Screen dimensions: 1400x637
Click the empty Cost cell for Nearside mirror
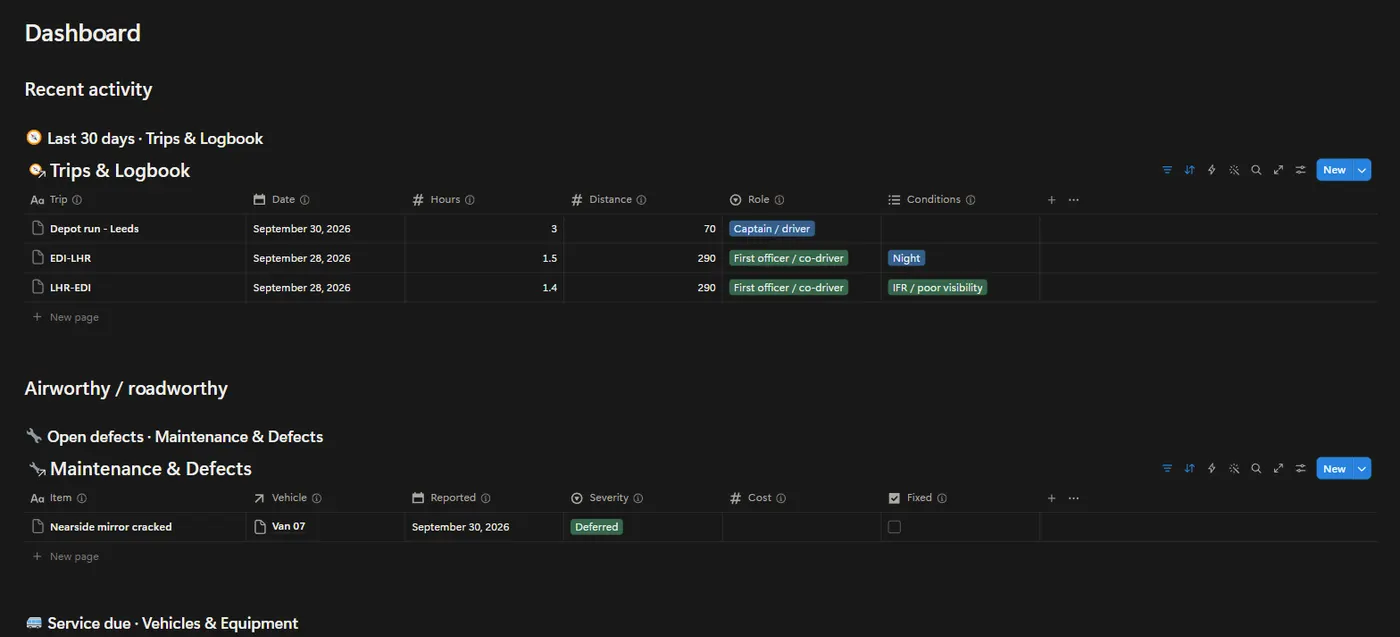tap(801, 527)
